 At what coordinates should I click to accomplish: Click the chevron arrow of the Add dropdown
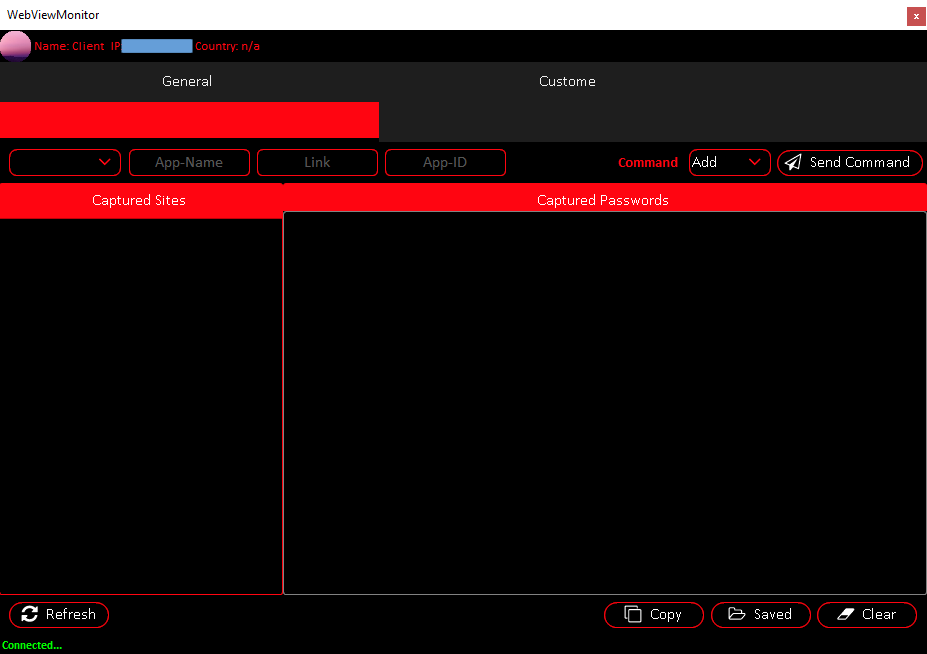click(x=755, y=162)
